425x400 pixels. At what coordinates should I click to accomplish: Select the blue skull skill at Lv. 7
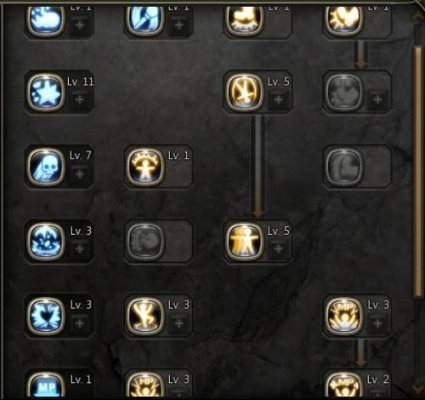(46, 166)
